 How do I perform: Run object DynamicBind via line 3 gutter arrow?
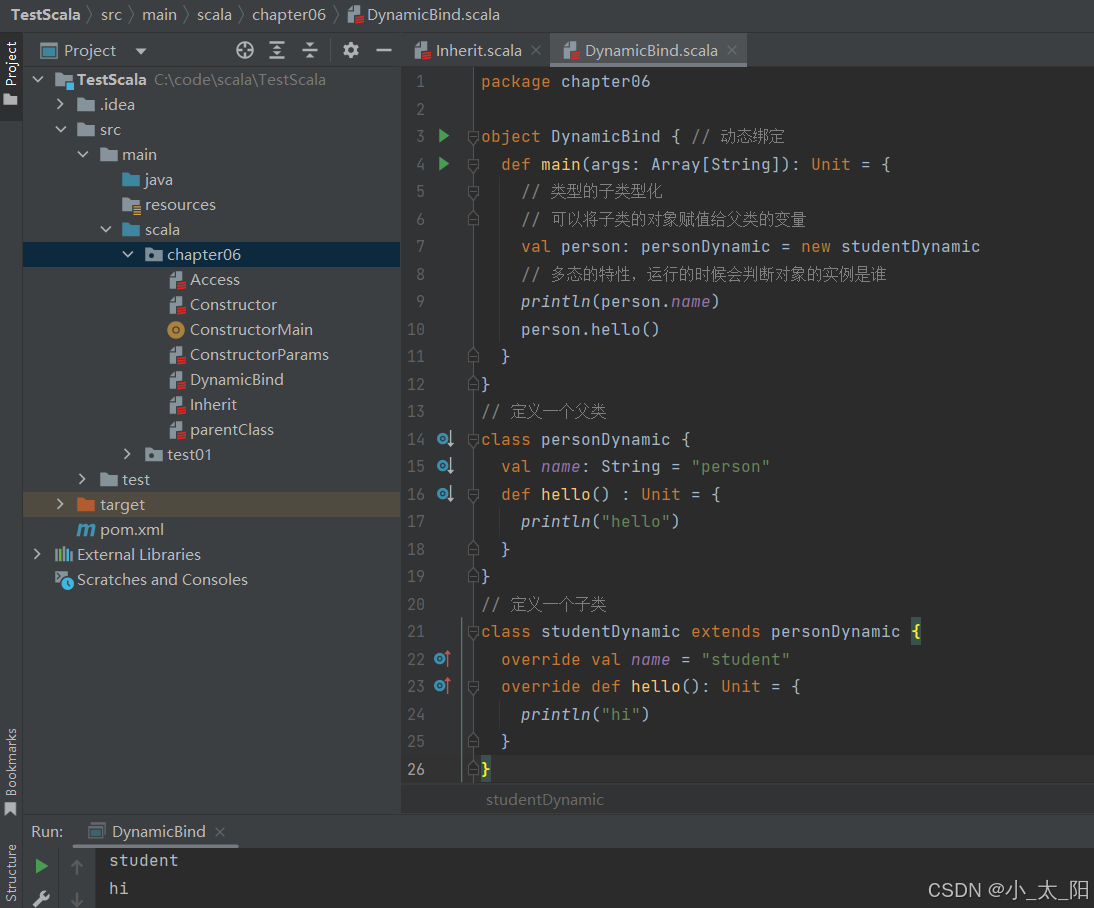click(444, 136)
